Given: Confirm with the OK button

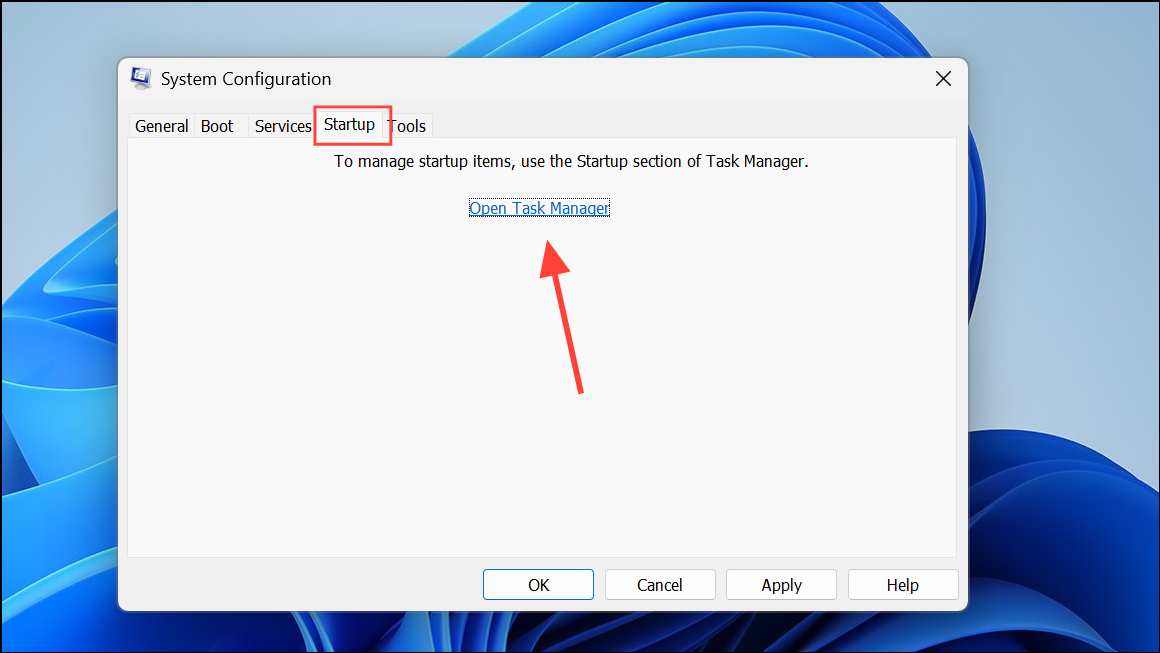Looking at the screenshot, I should point(539,585).
